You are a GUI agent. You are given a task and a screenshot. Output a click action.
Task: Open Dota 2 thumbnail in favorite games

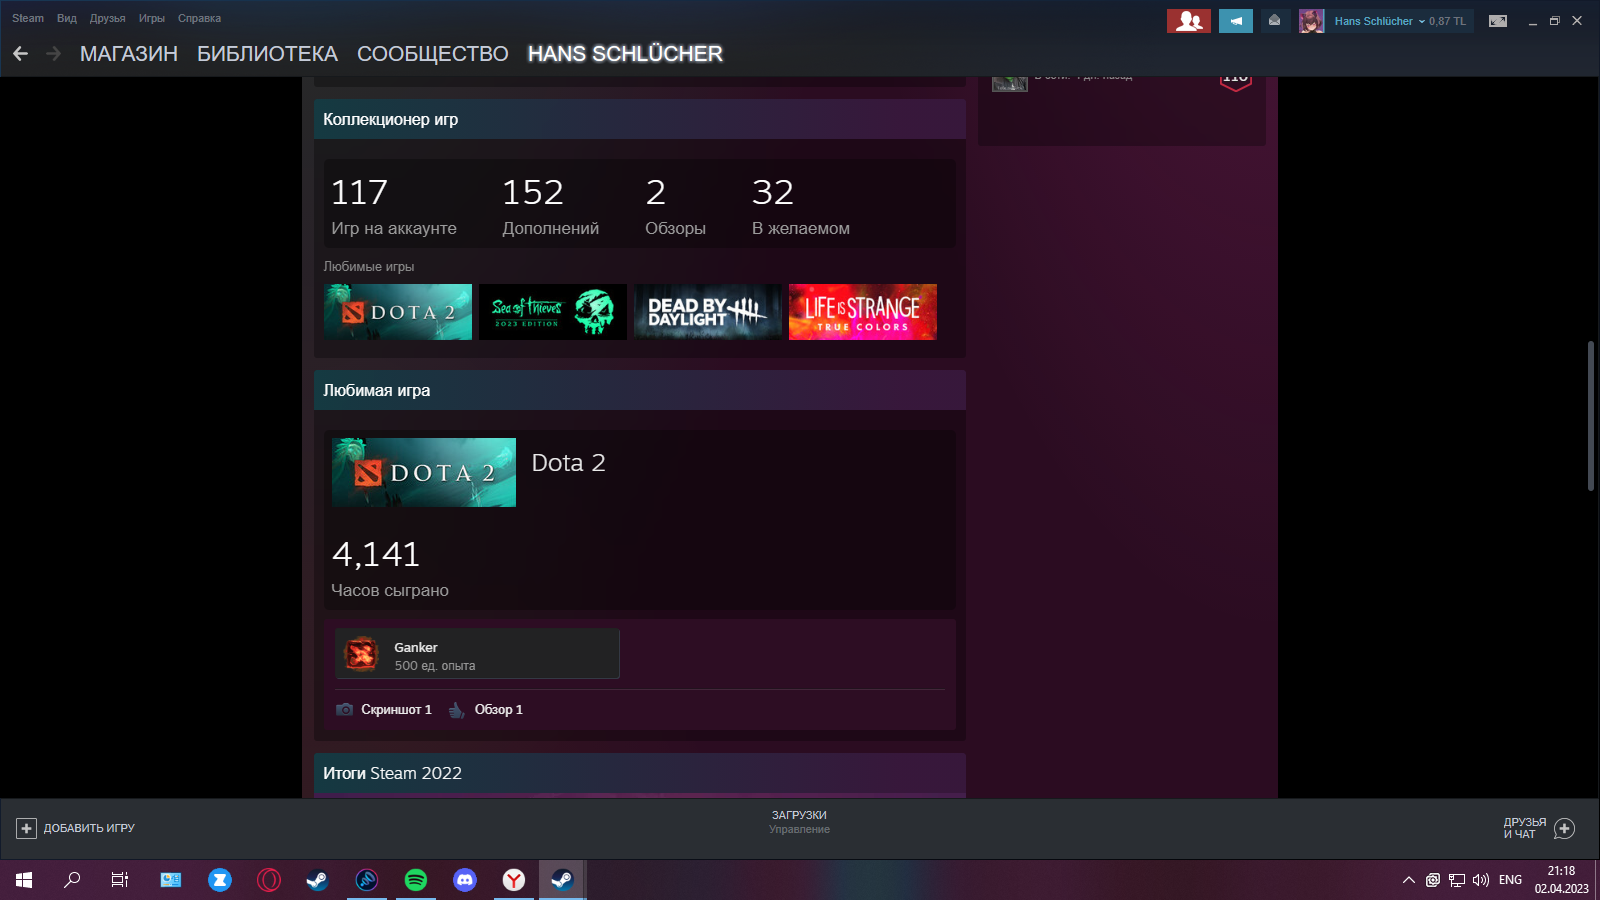pyautogui.click(x=398, y=312)
